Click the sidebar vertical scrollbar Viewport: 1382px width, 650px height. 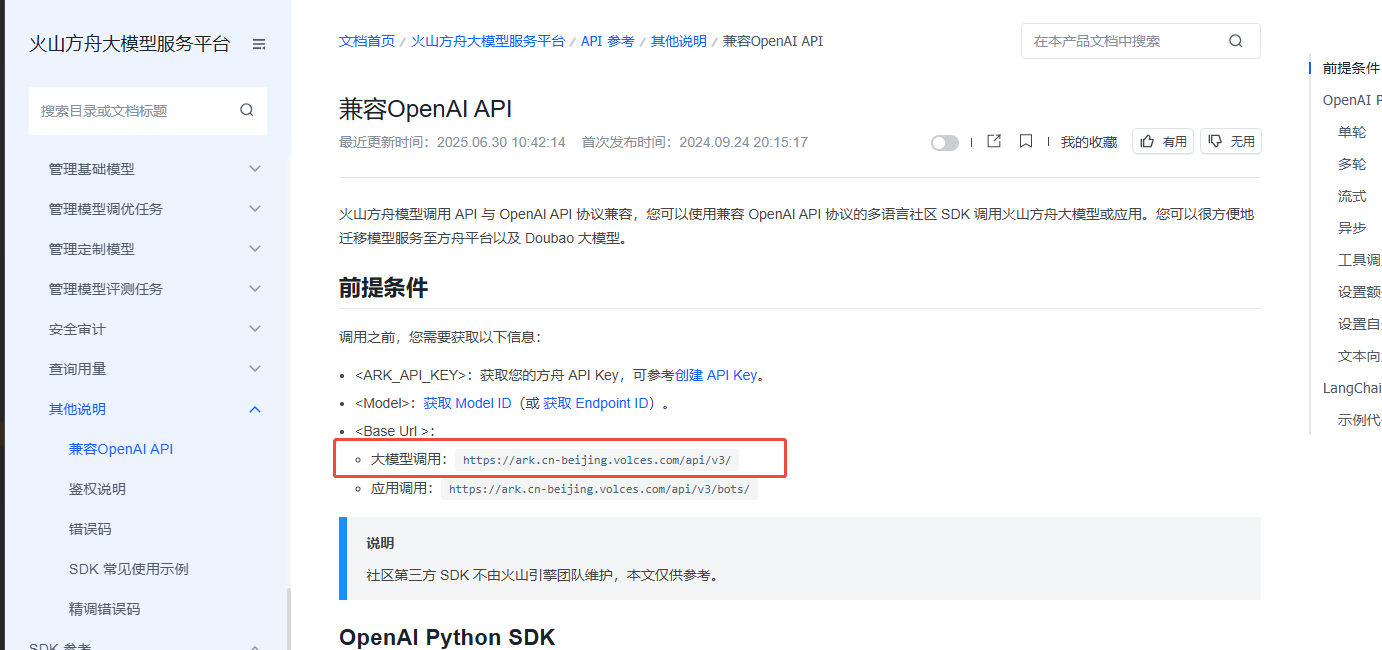tap(288, 618)
